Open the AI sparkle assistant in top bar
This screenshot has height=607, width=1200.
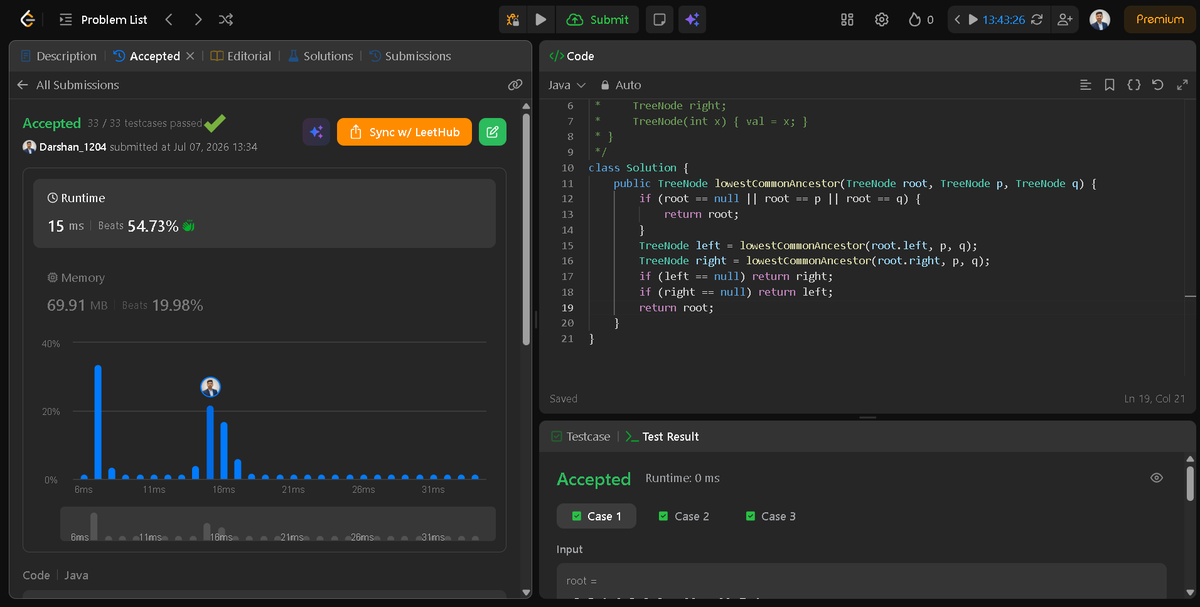point(692,19)
